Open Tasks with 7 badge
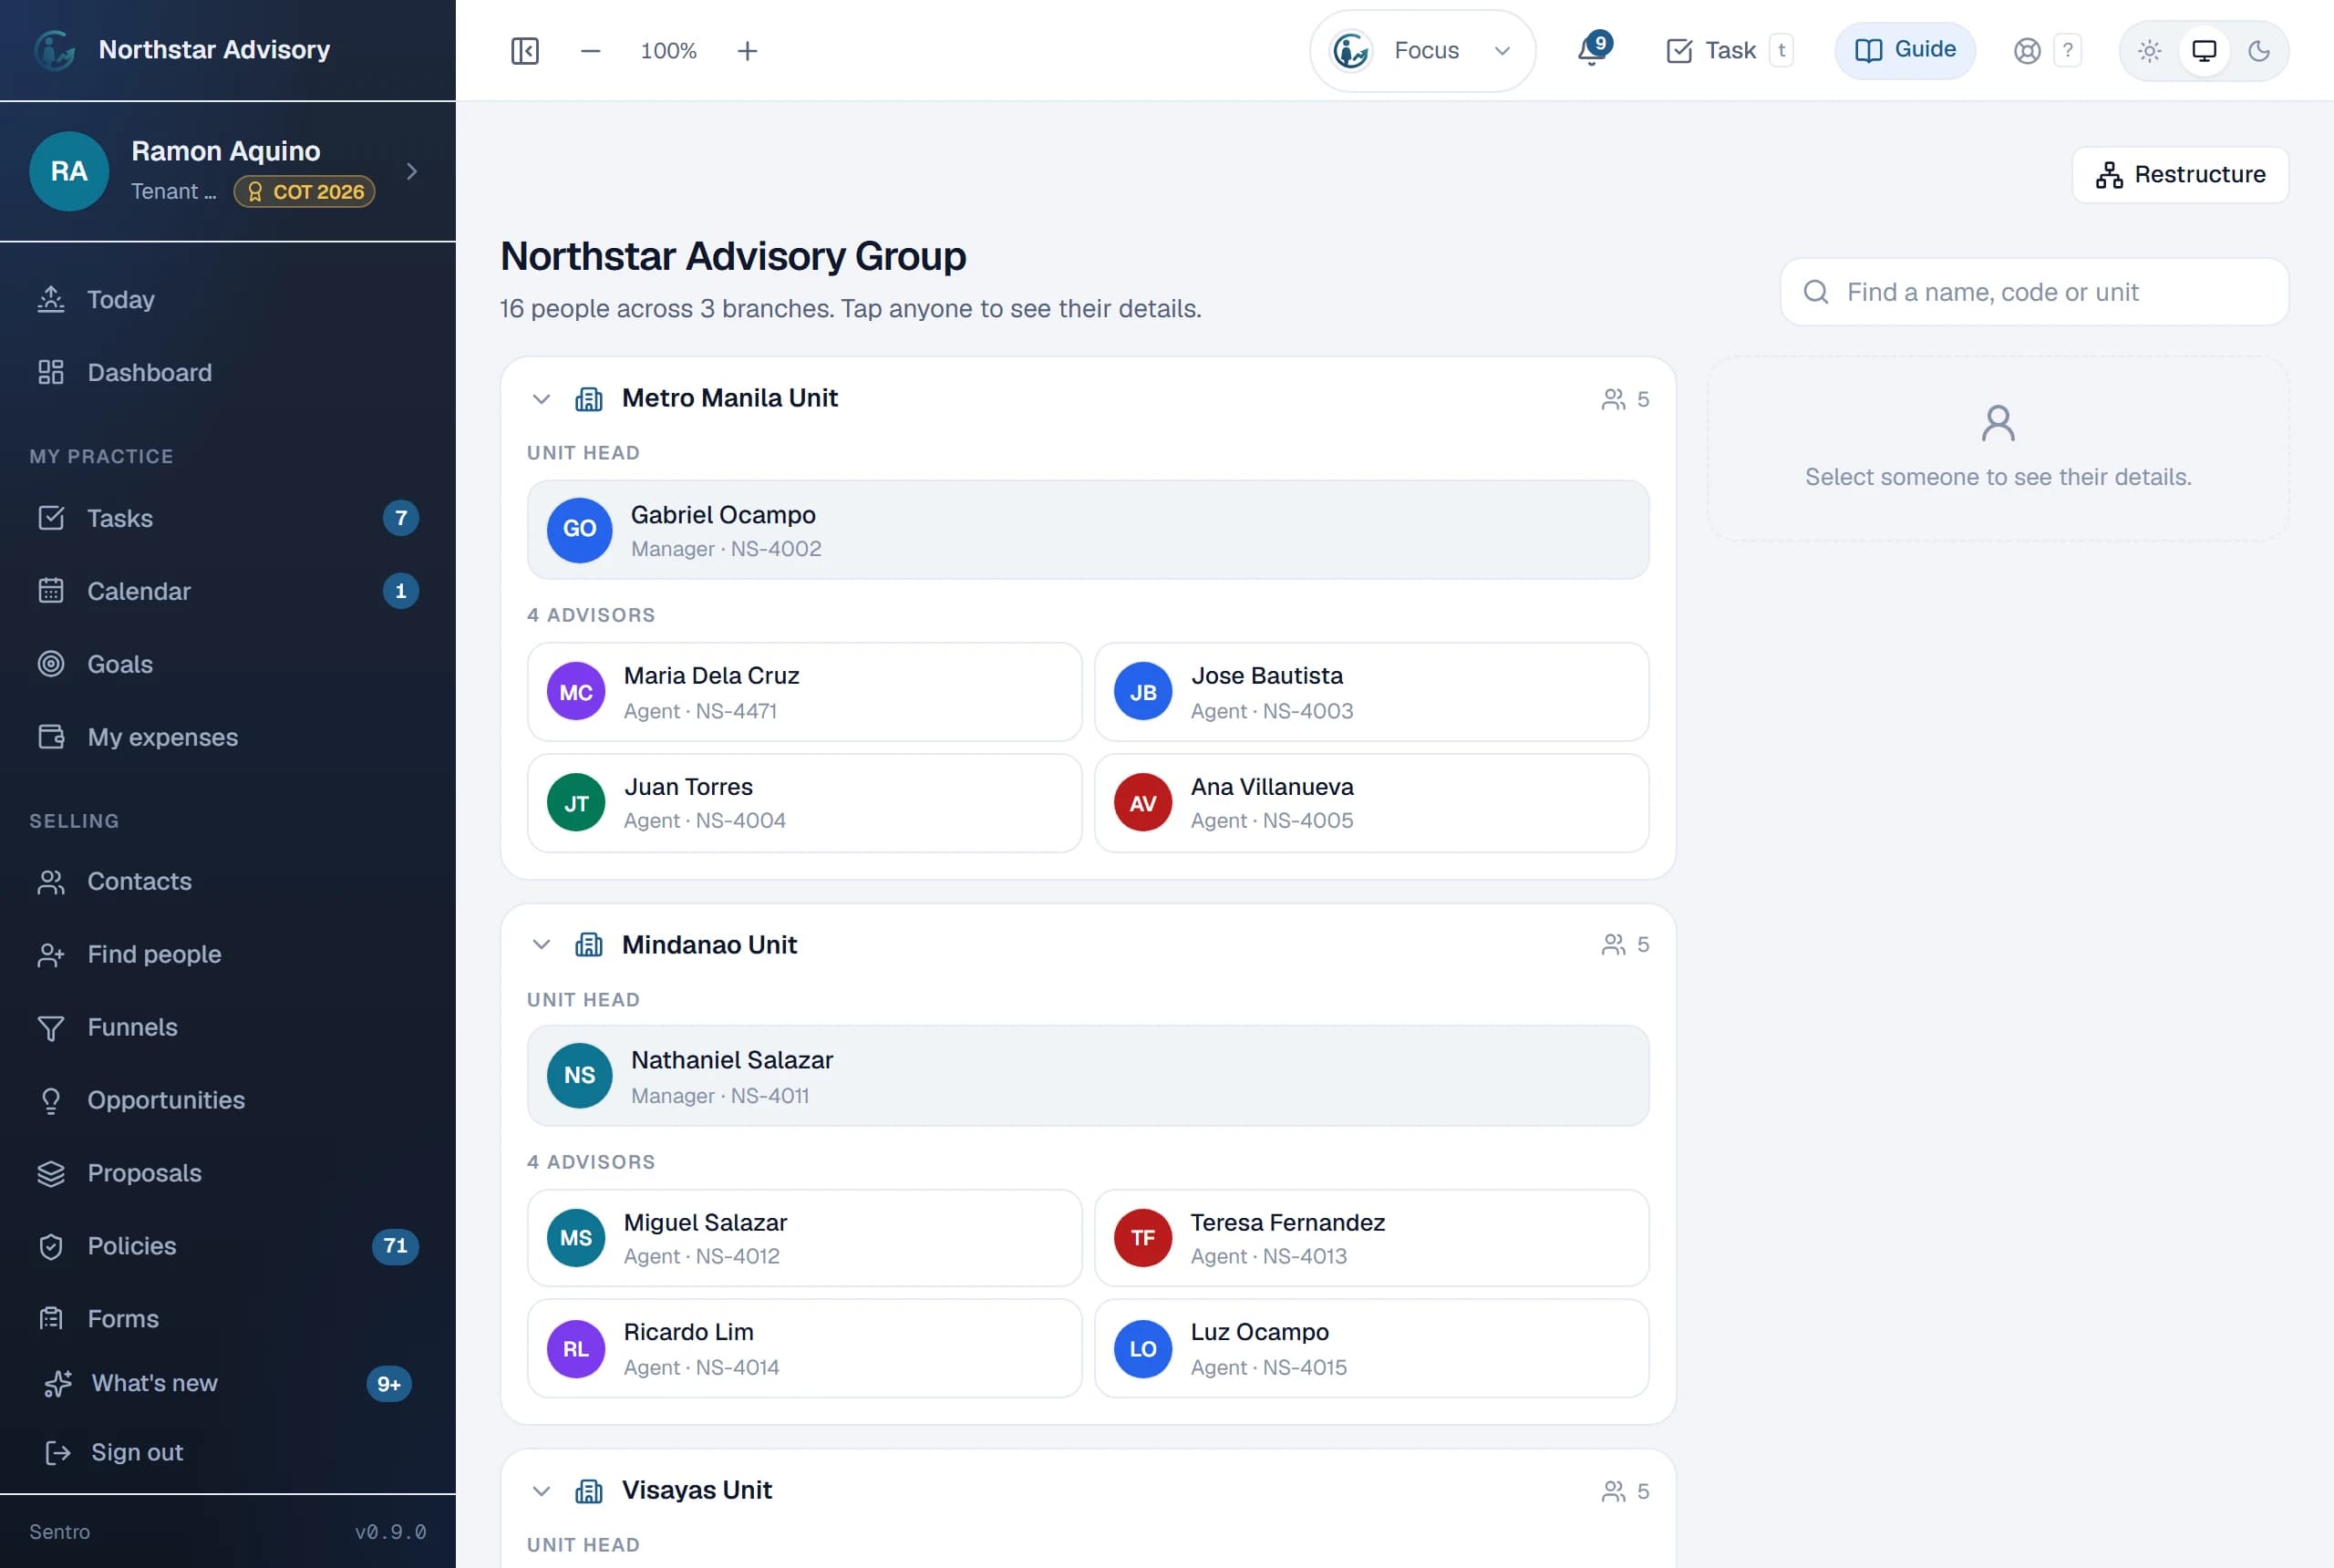This screenshot has height=1568, width=2334. click(x=228, y=518)
